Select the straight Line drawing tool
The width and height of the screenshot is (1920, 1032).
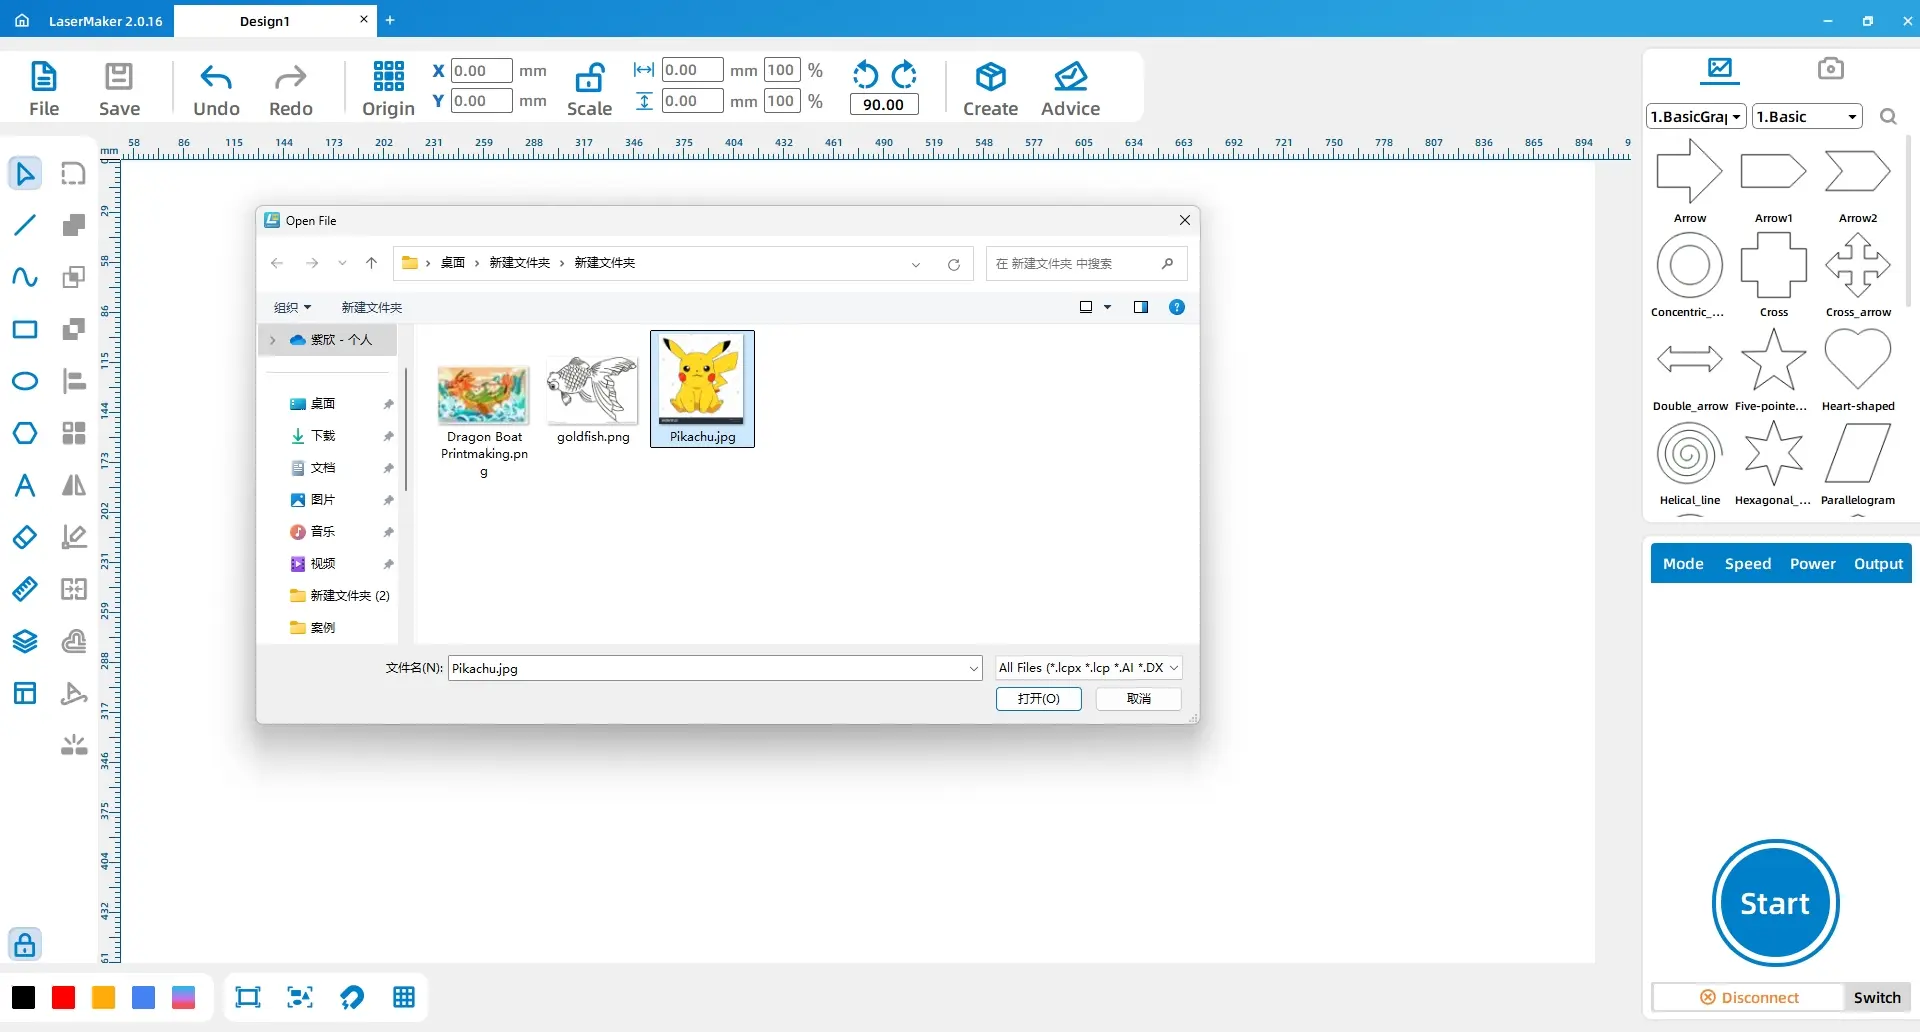pos(25,225)
